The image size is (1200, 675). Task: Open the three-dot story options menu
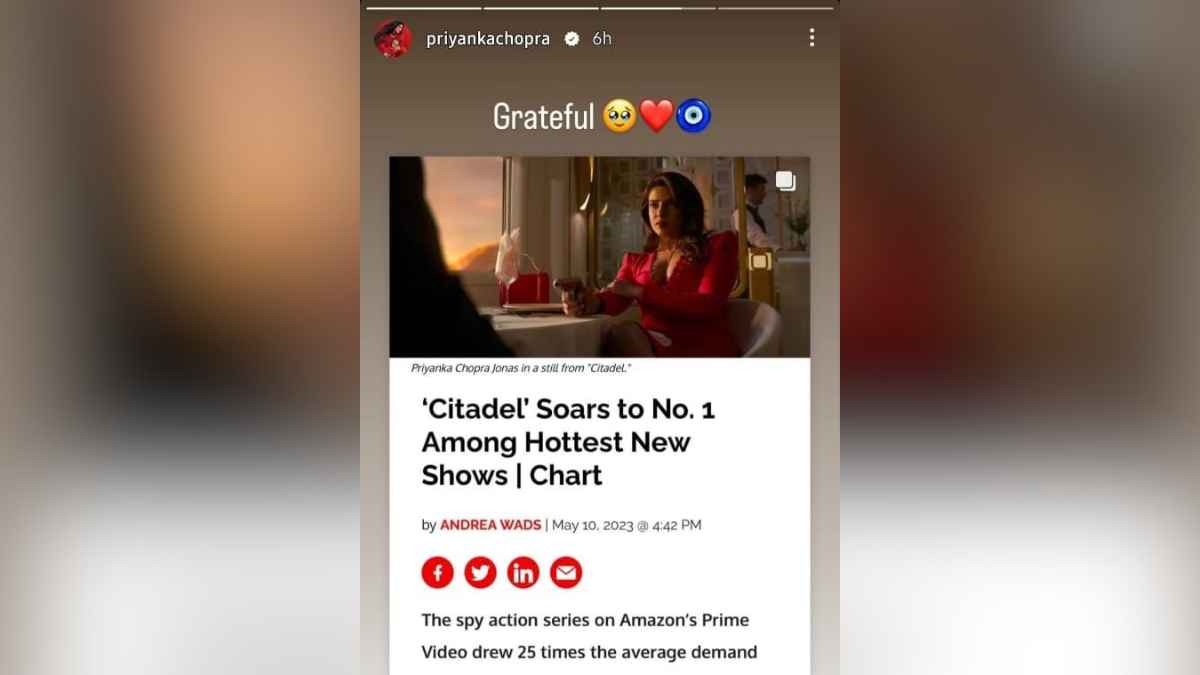point(811,38)
